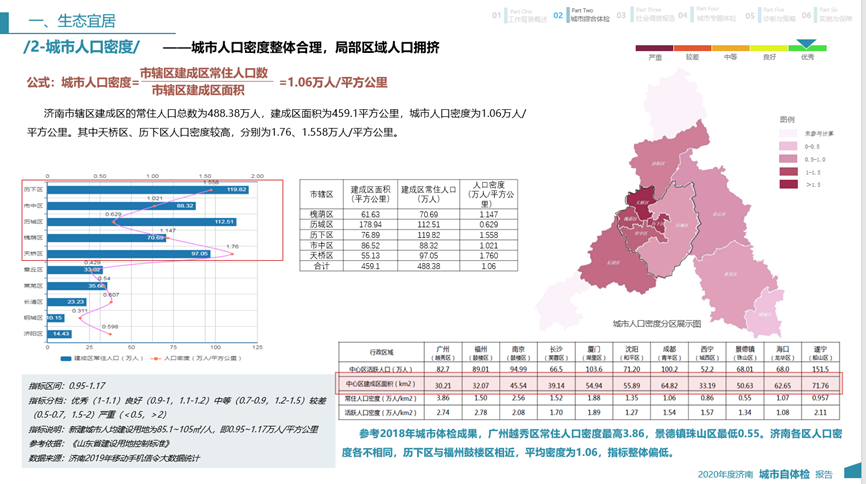Viewport: 866px width, 484px height.
Task: Click the 1-1.5 map legend swatch
Action: [788, 171]
